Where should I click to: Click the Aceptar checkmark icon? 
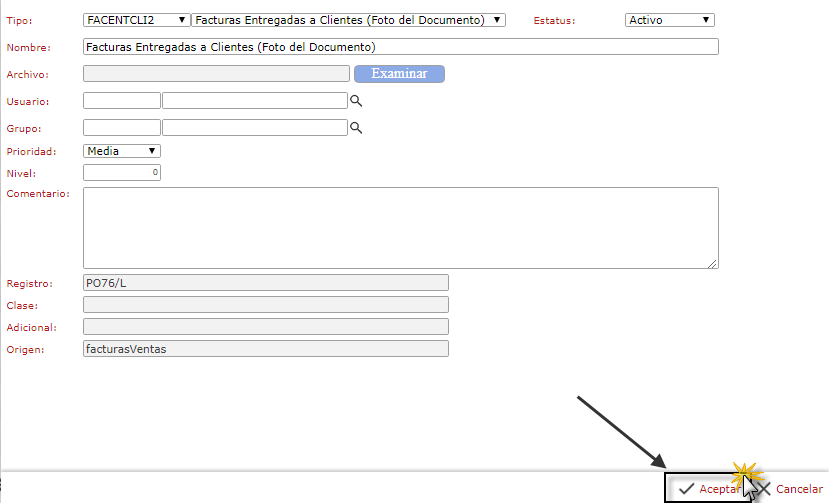point(685,489)
